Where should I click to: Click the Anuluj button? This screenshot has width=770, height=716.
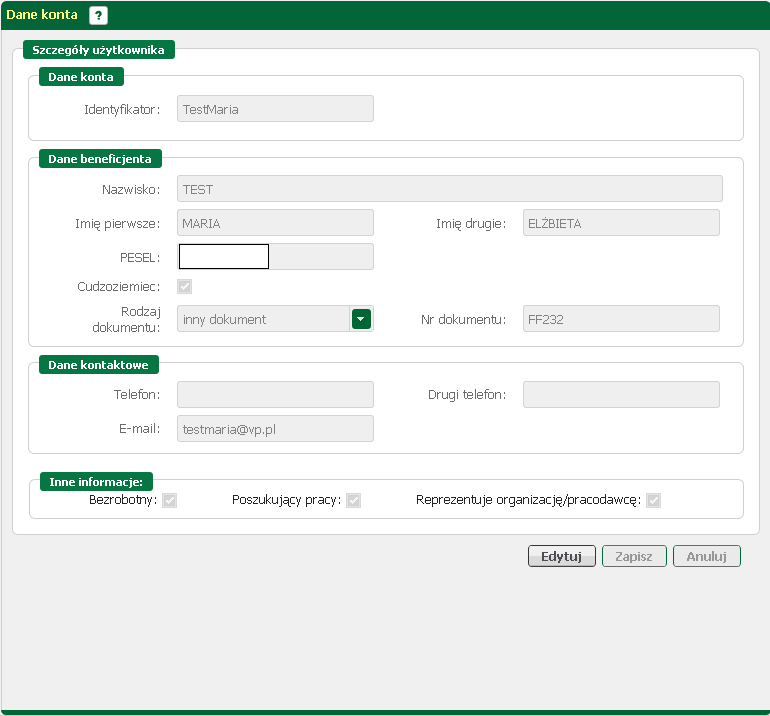pyautogui.click(x=707, y=556)
